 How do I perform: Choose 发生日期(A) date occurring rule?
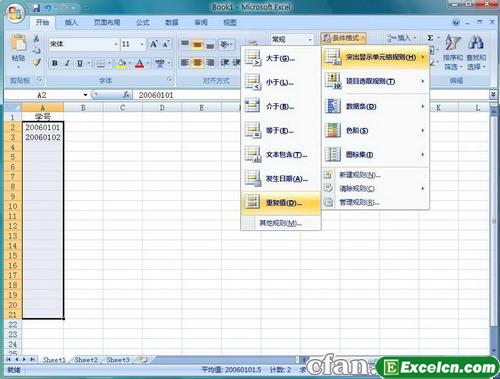tap(281, 179)
